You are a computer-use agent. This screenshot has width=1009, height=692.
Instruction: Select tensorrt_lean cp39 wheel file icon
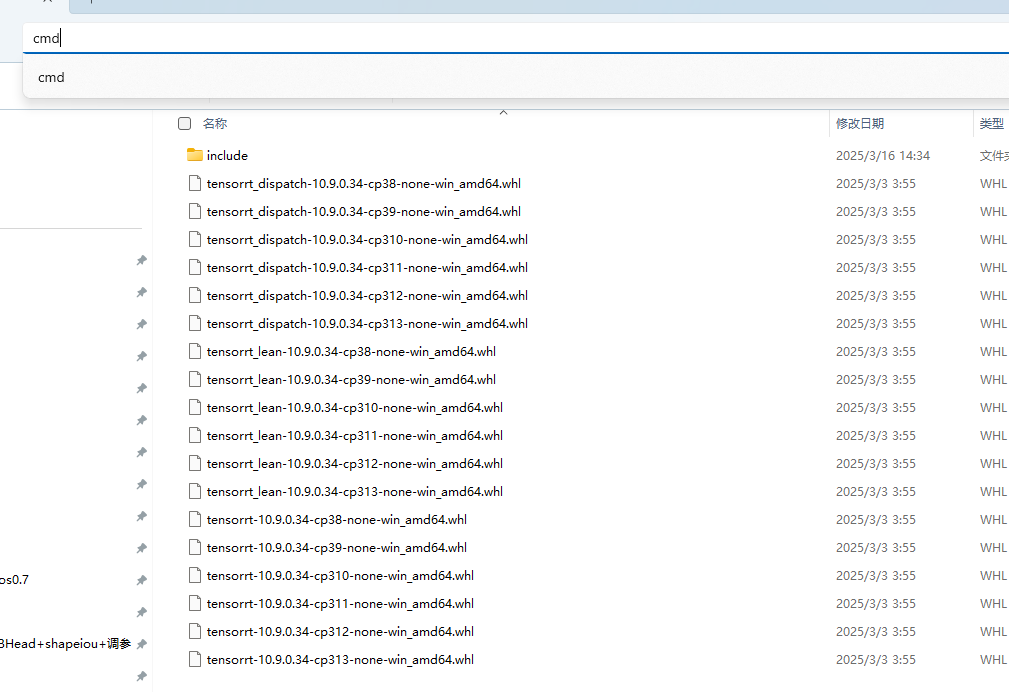coord(194,379)
